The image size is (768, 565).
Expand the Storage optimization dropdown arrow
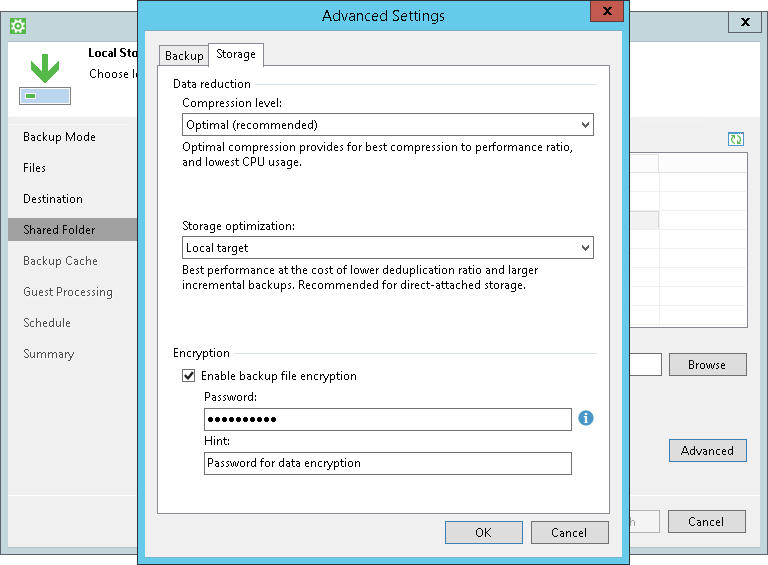pos(585,248)
